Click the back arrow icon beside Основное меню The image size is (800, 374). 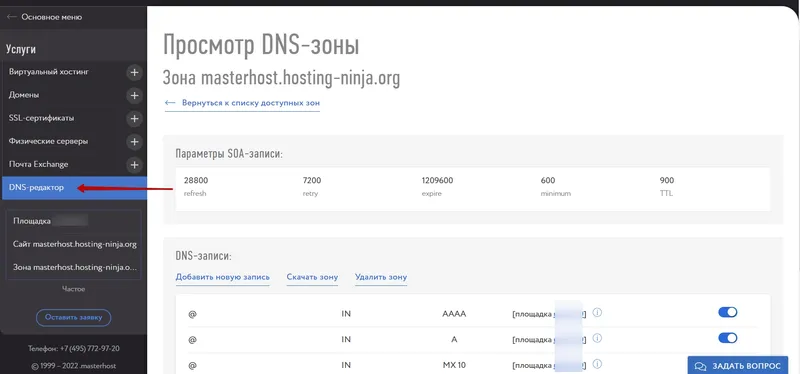click(x=12, y=17)
